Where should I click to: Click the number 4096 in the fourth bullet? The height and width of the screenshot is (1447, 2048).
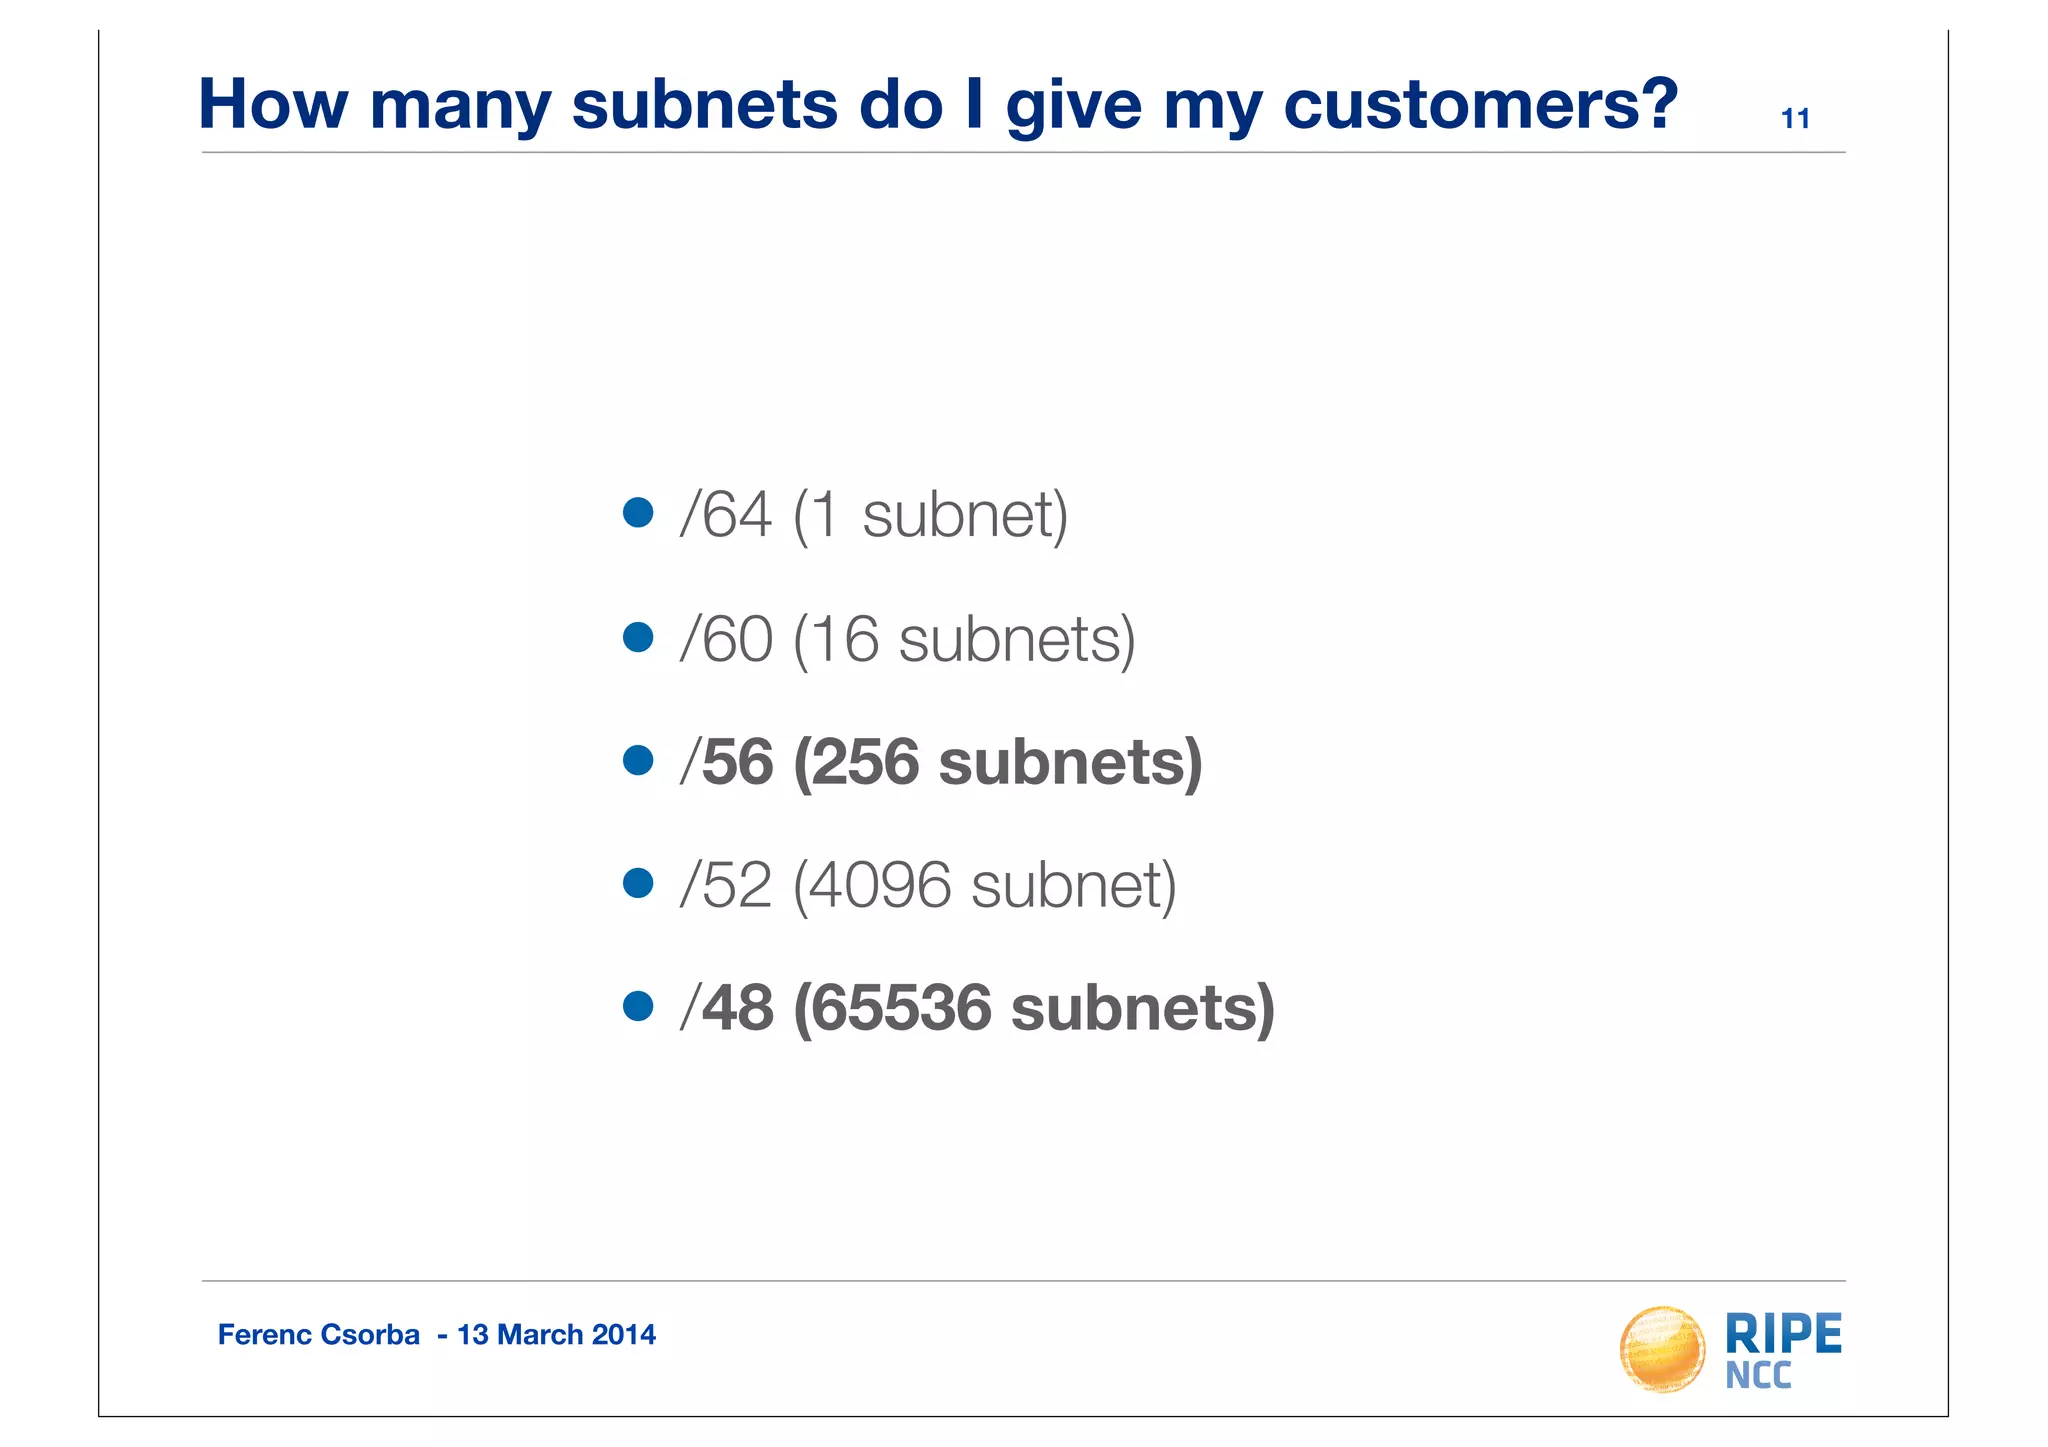tap(879, 885)
